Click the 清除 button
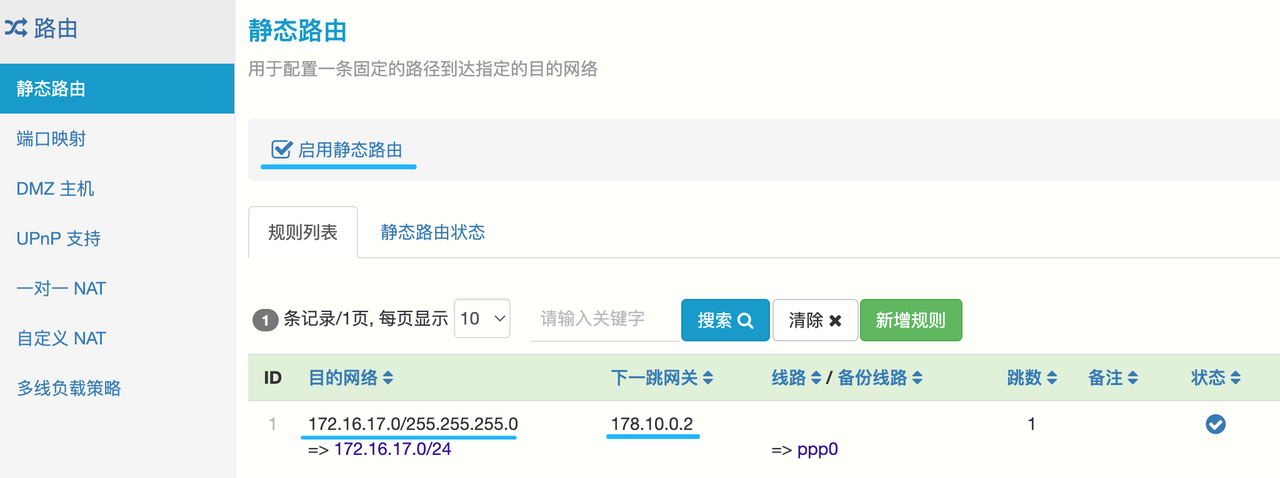The image size is (1280, 478). click(815, 320)
